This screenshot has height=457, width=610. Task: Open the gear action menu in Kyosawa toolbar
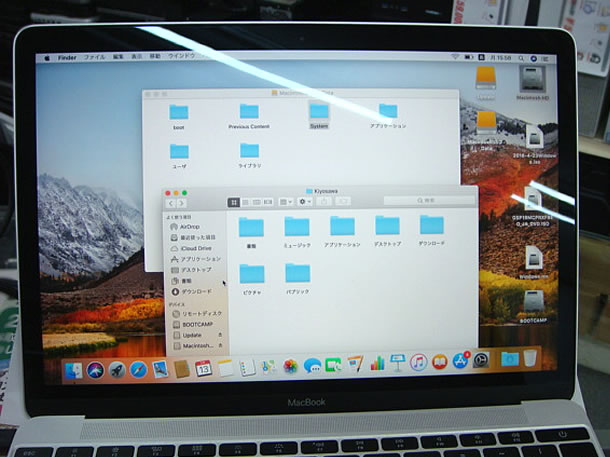point(305,201)
